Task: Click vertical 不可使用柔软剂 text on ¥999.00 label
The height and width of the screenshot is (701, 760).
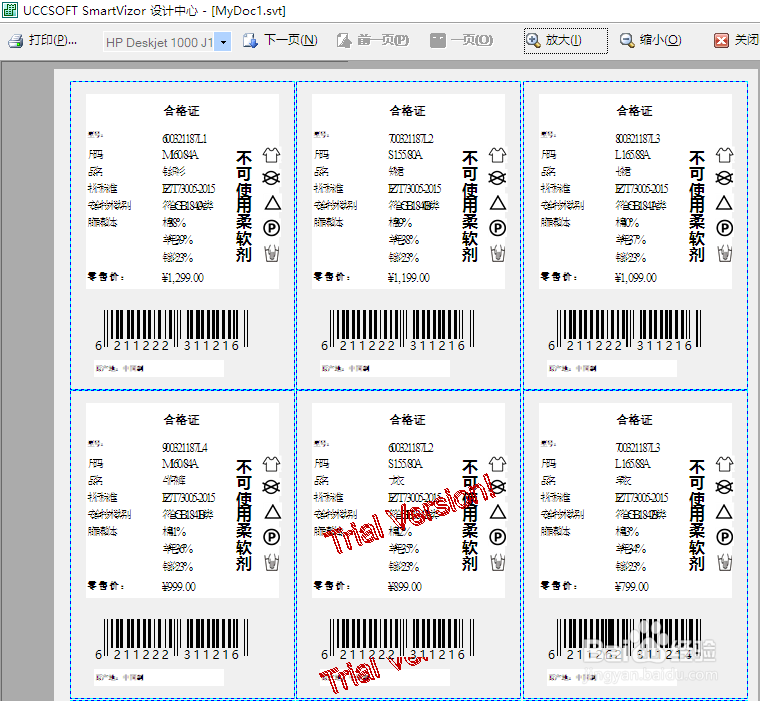Action: [244, 515]
